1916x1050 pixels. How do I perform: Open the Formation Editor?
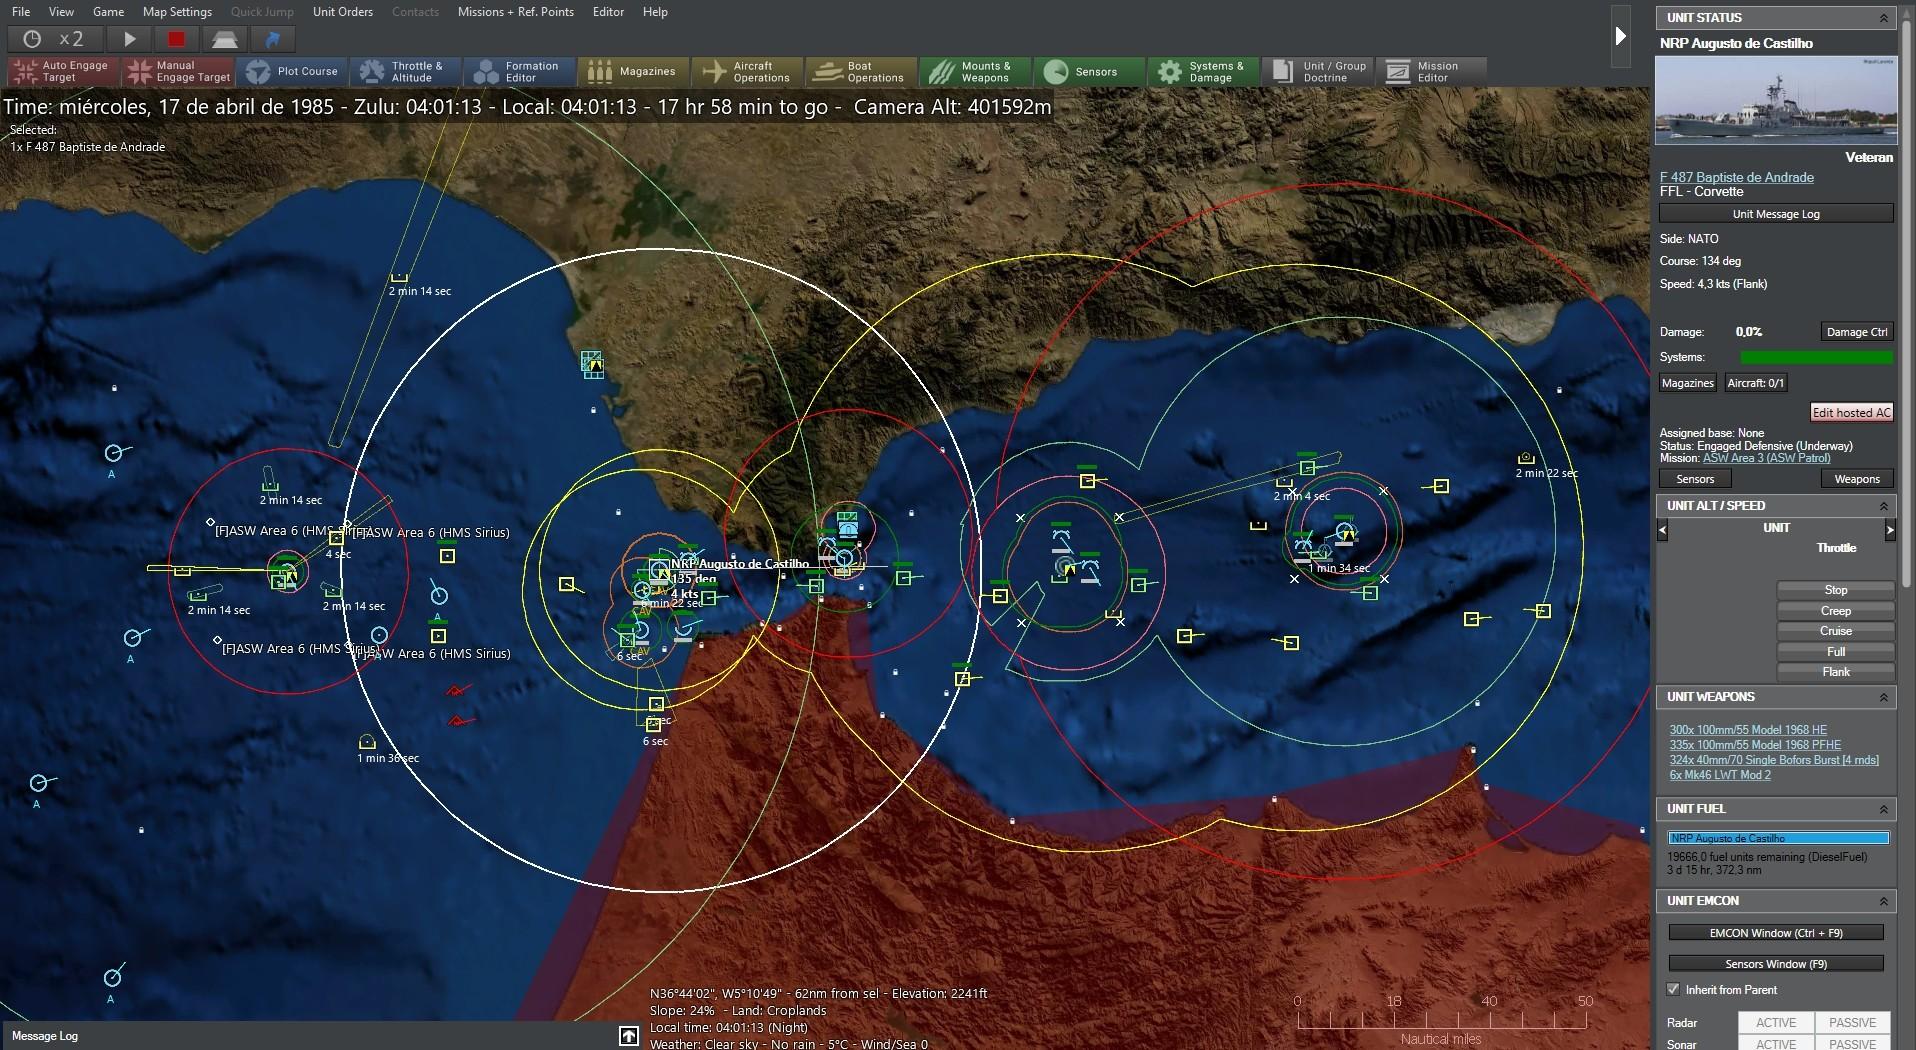click(x=519, y=71)
